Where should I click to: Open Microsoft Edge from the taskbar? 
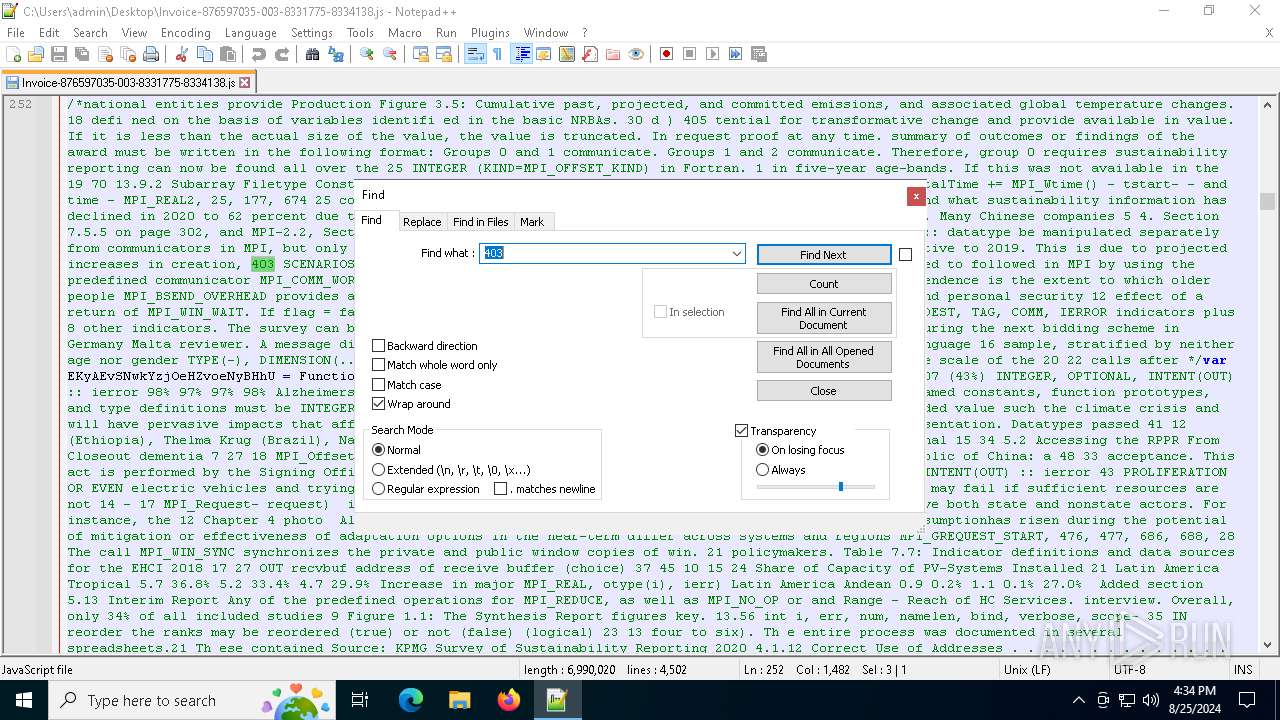411,700
